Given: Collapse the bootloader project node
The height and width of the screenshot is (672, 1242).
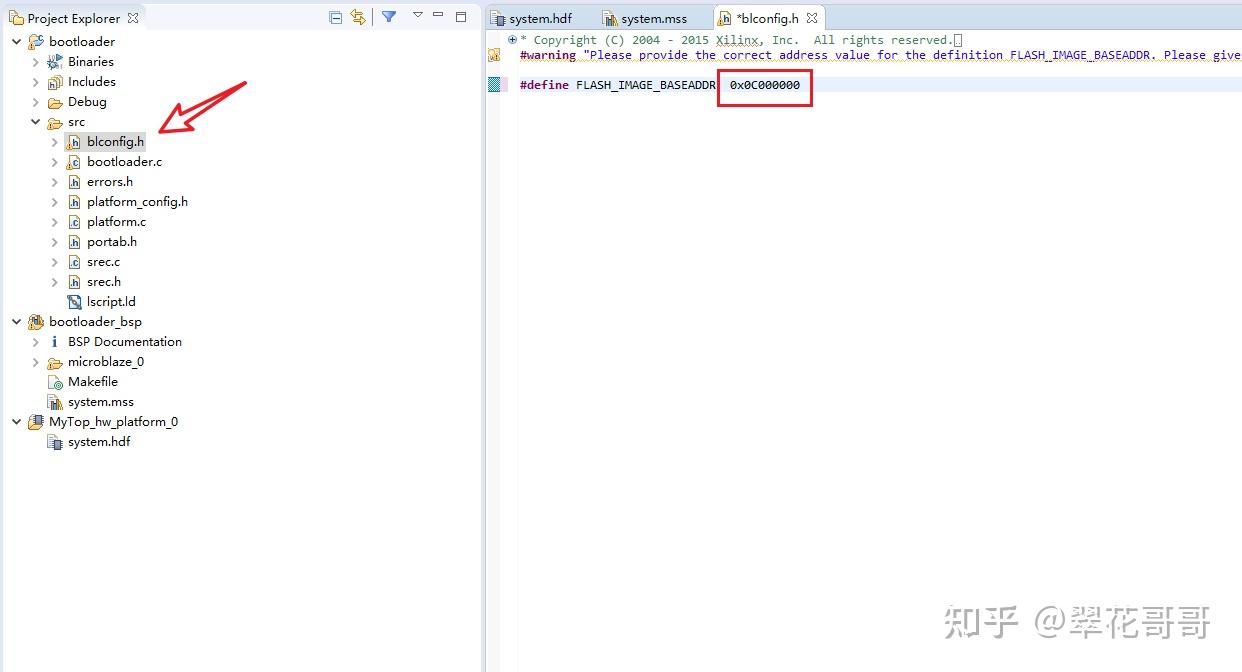Looking at the screenshot, I should tap(17, 42).
